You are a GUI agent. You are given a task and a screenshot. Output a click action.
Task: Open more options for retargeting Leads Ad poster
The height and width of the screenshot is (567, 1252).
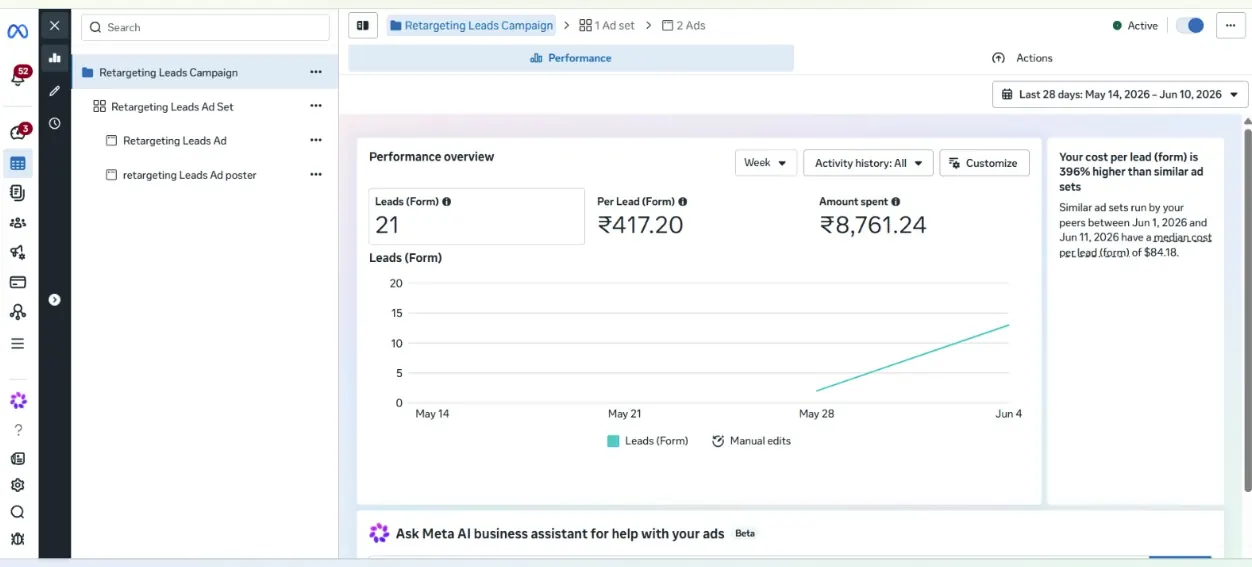(x=316, y=175)
